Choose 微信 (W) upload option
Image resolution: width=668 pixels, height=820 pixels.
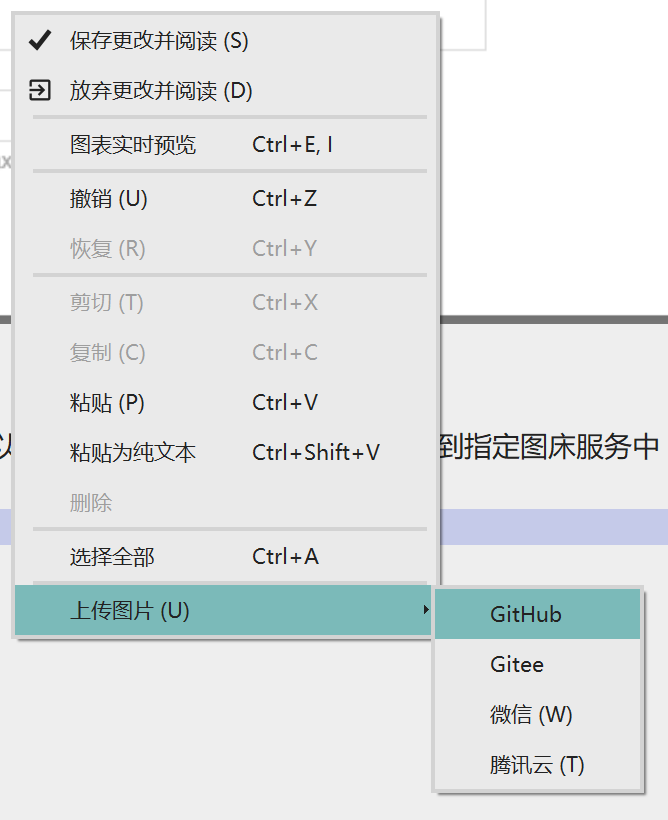coord(538,714)
